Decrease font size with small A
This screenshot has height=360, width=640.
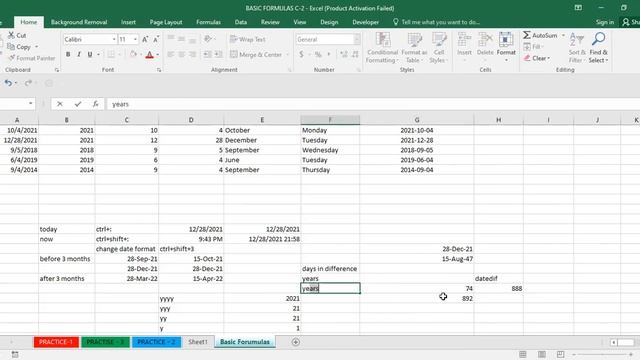[x=156, y=40]
